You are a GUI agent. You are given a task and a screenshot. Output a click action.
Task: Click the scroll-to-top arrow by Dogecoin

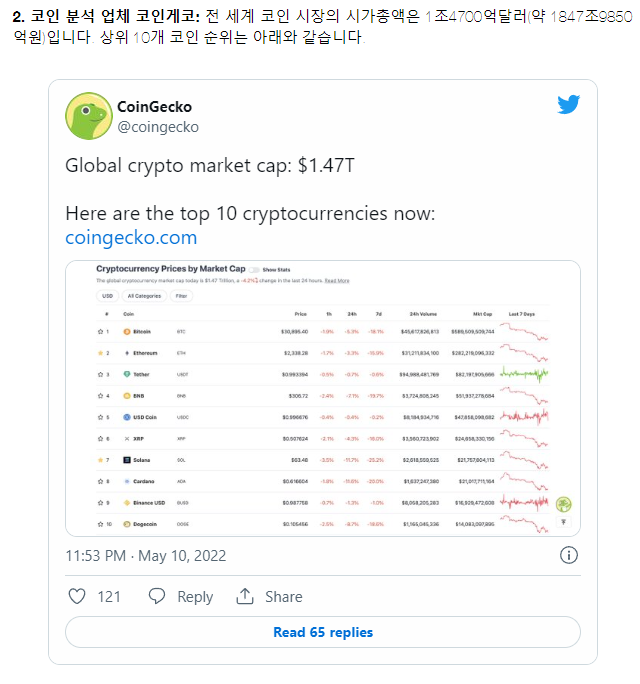tap(563, 522)
